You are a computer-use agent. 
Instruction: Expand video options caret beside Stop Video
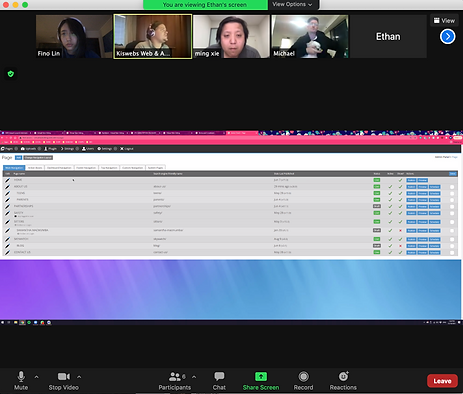(79, 377)
